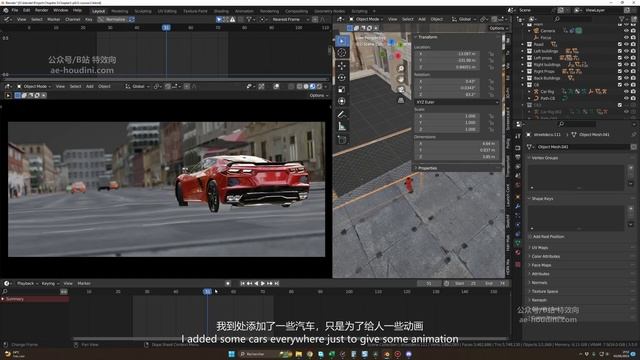The width and height of the screenshot is (640, 360).
Task: Select the Scale tool in viewport toolbar
Action: 342,89
